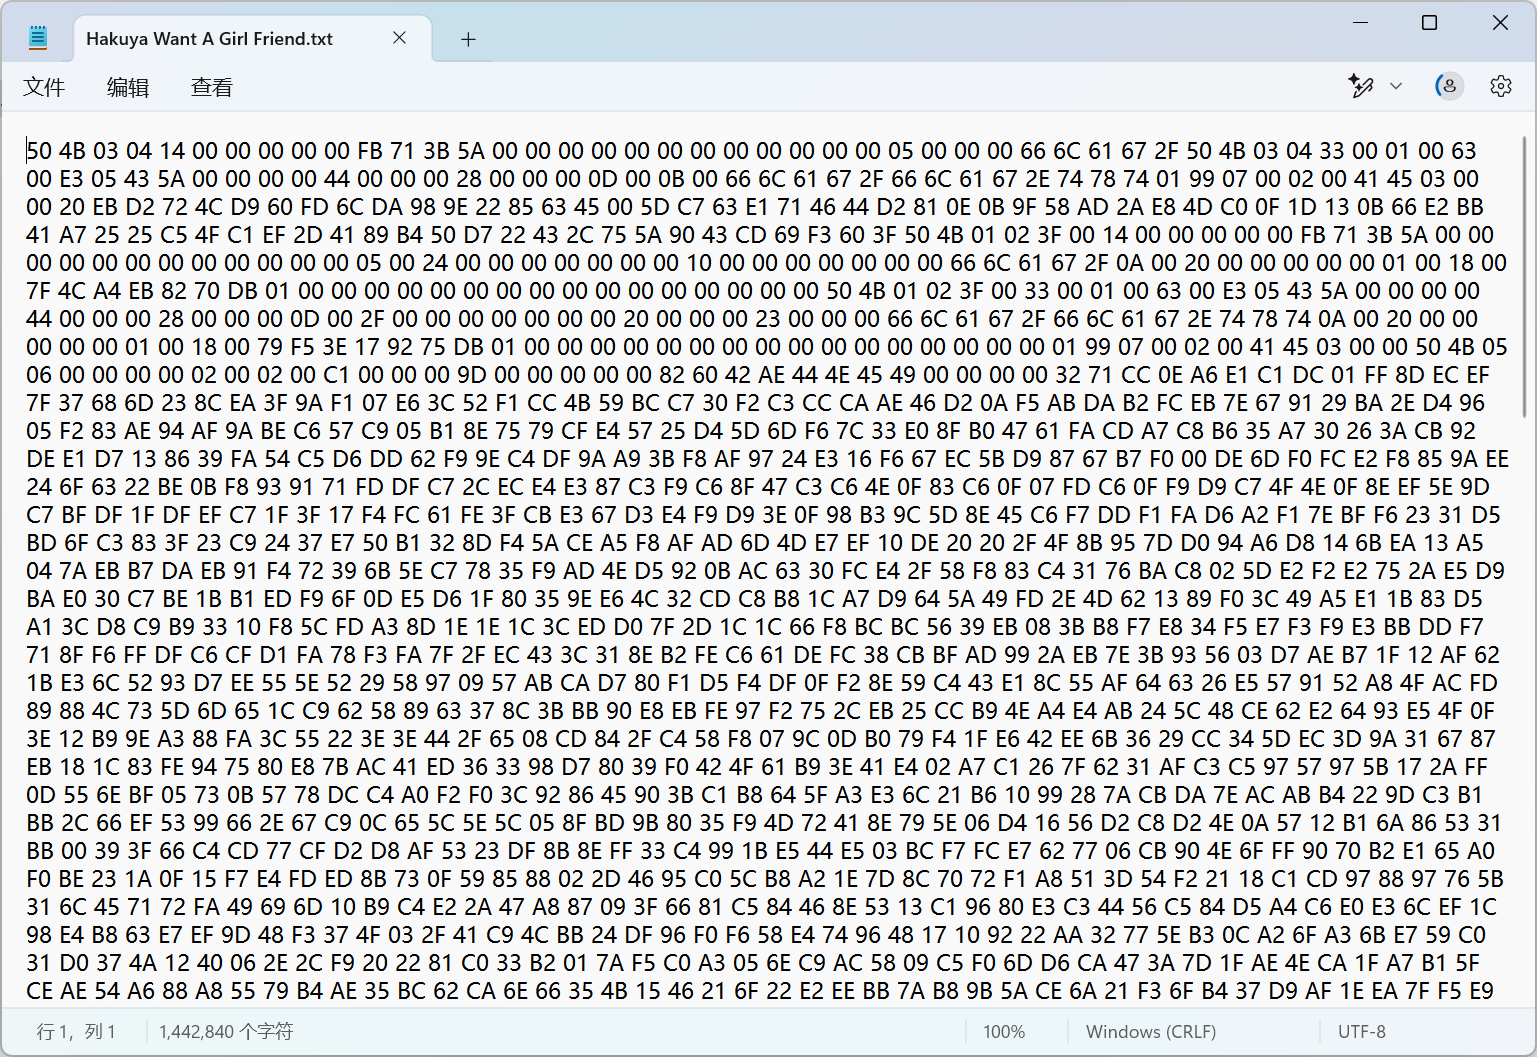Add a new tab with plus button
This screenshot has width=1537, height=1057.
coord(468,39)
